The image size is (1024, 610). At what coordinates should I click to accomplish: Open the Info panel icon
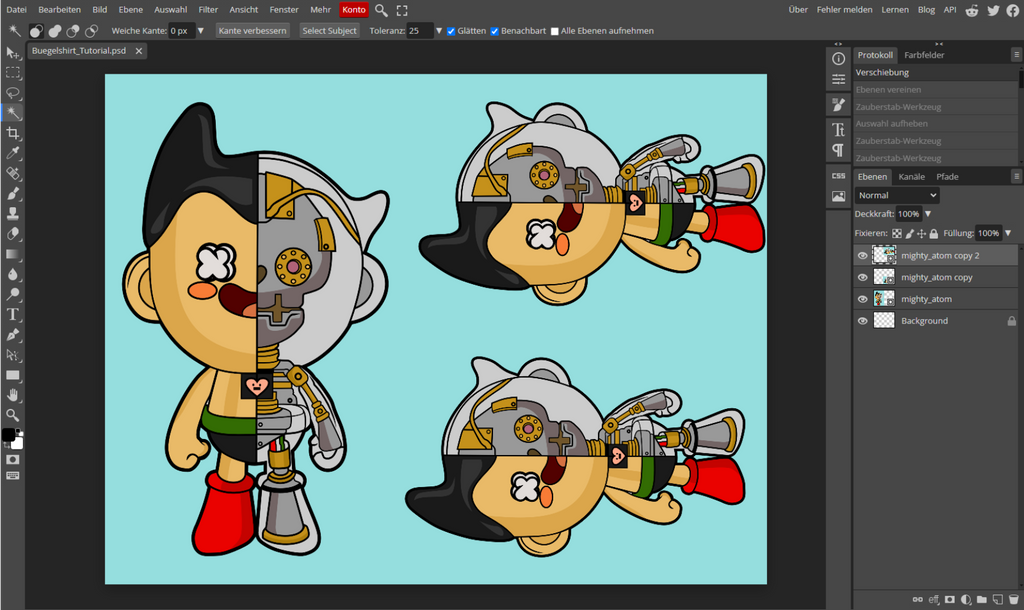[x=839, y=59]
